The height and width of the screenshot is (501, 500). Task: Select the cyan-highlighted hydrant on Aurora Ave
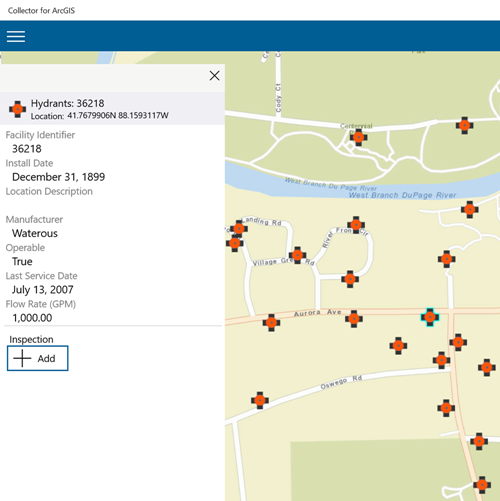click(430, 317)
